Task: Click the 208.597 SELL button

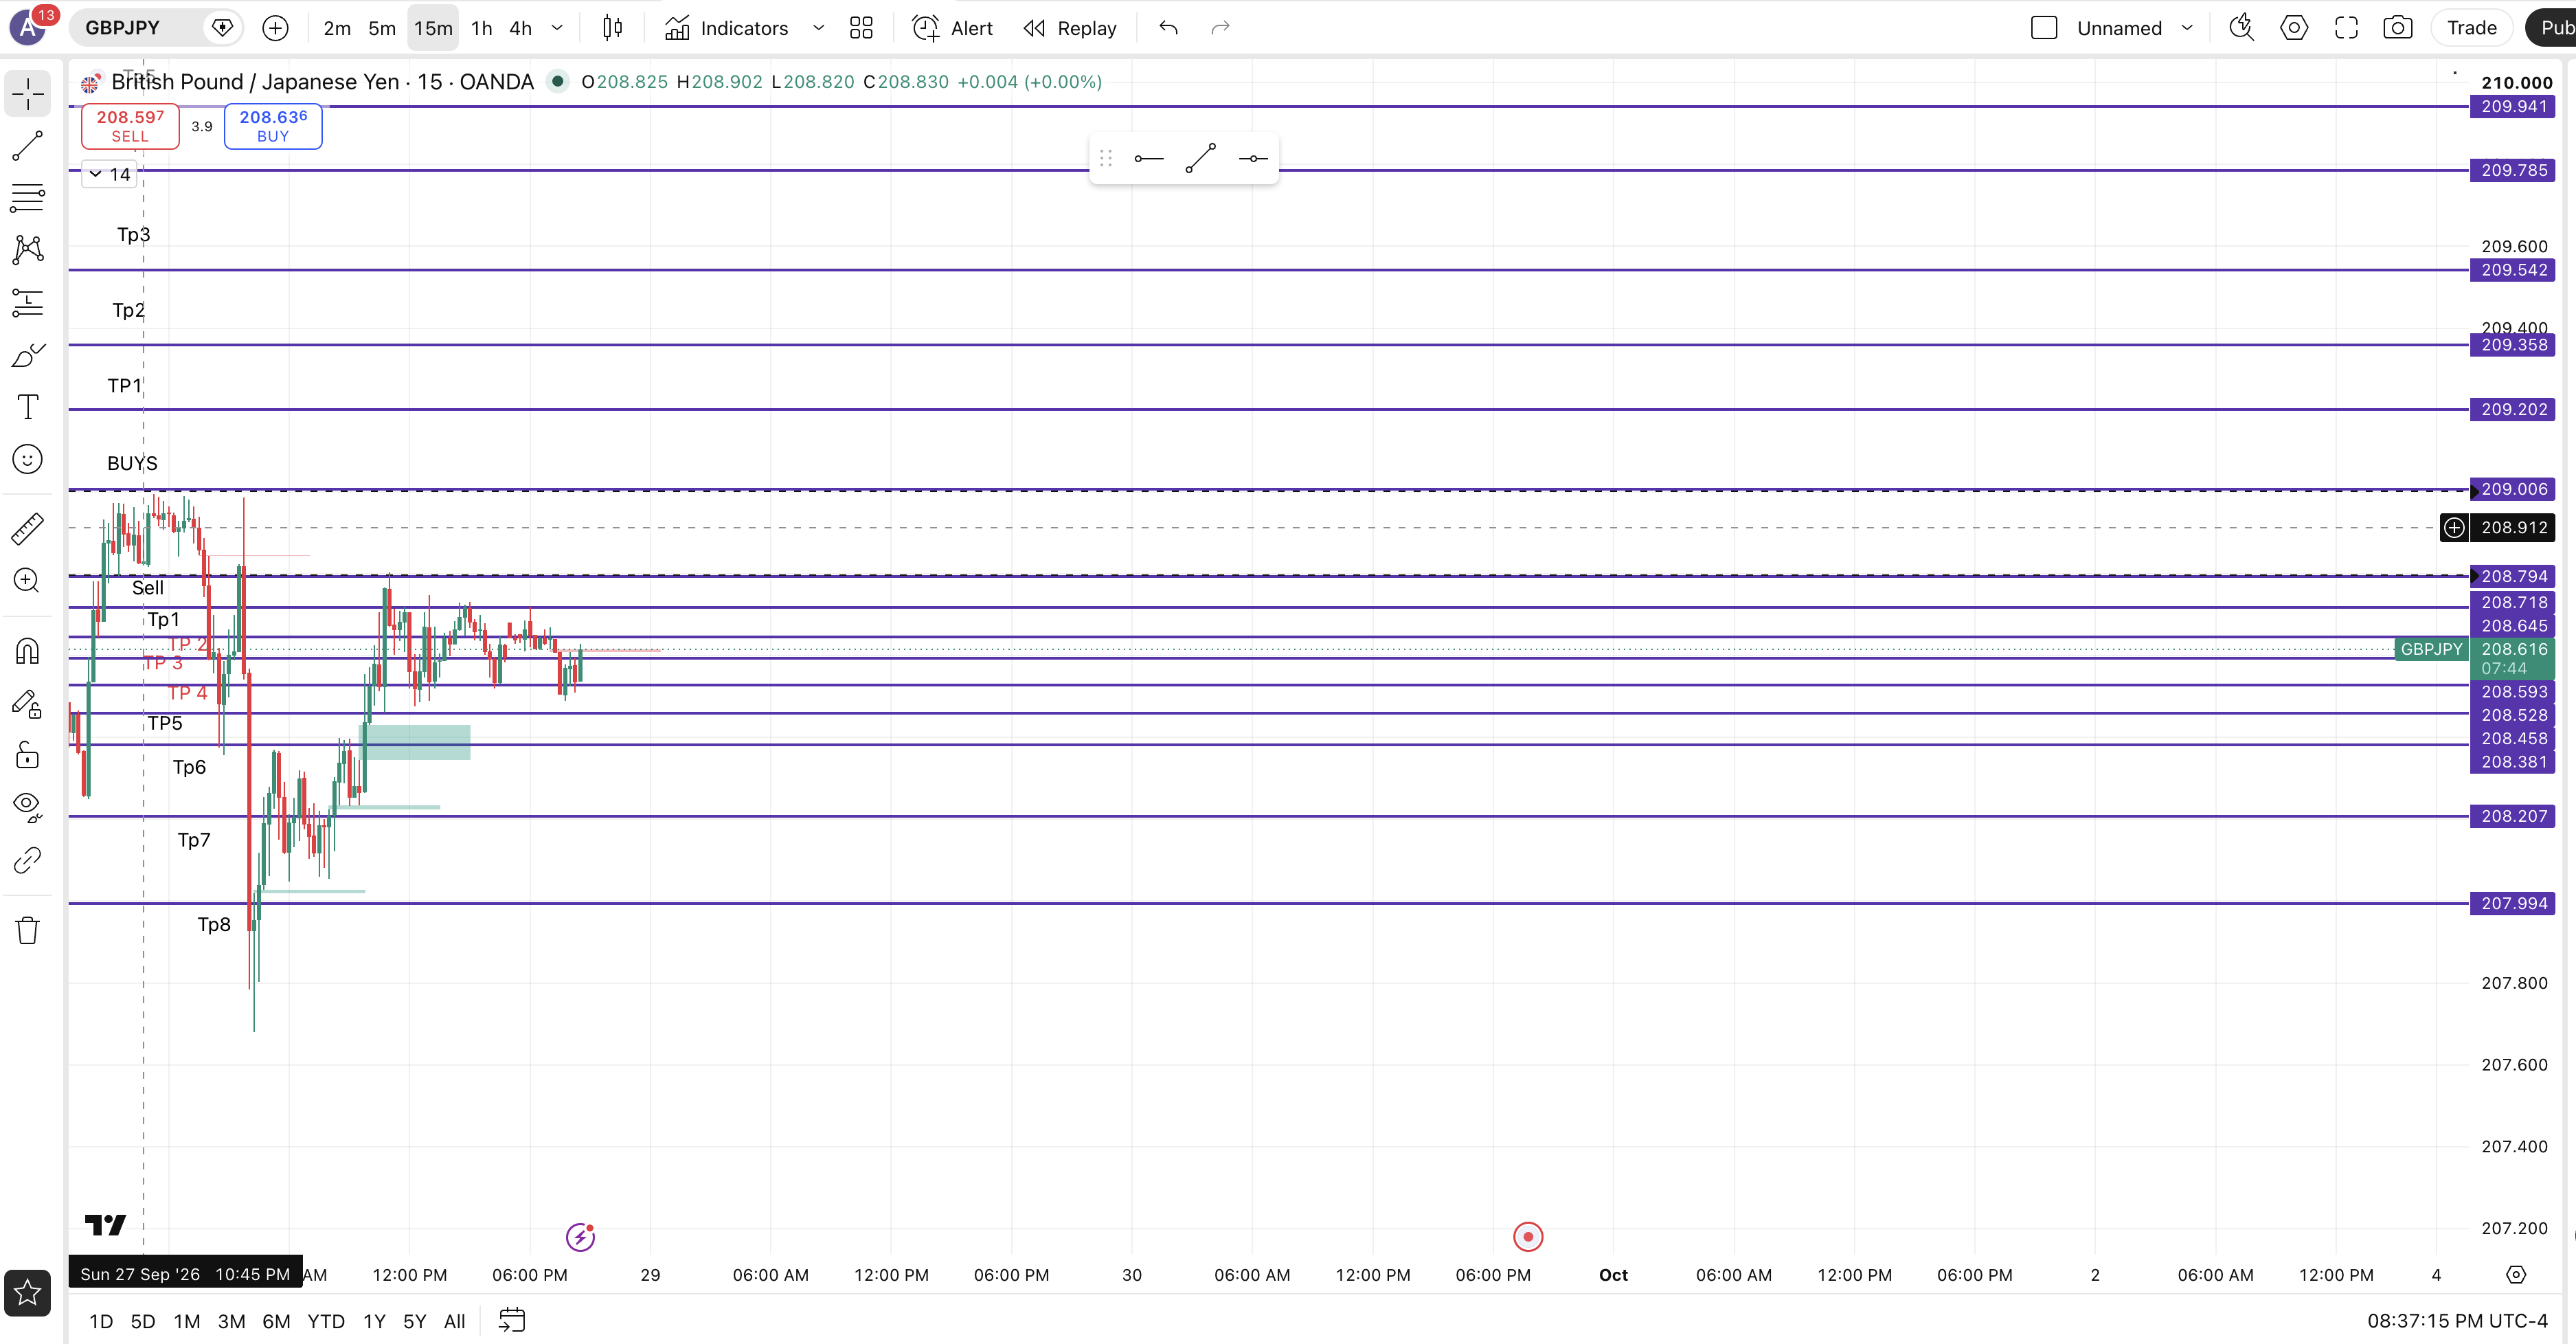Action: click(x=130, y=126)
